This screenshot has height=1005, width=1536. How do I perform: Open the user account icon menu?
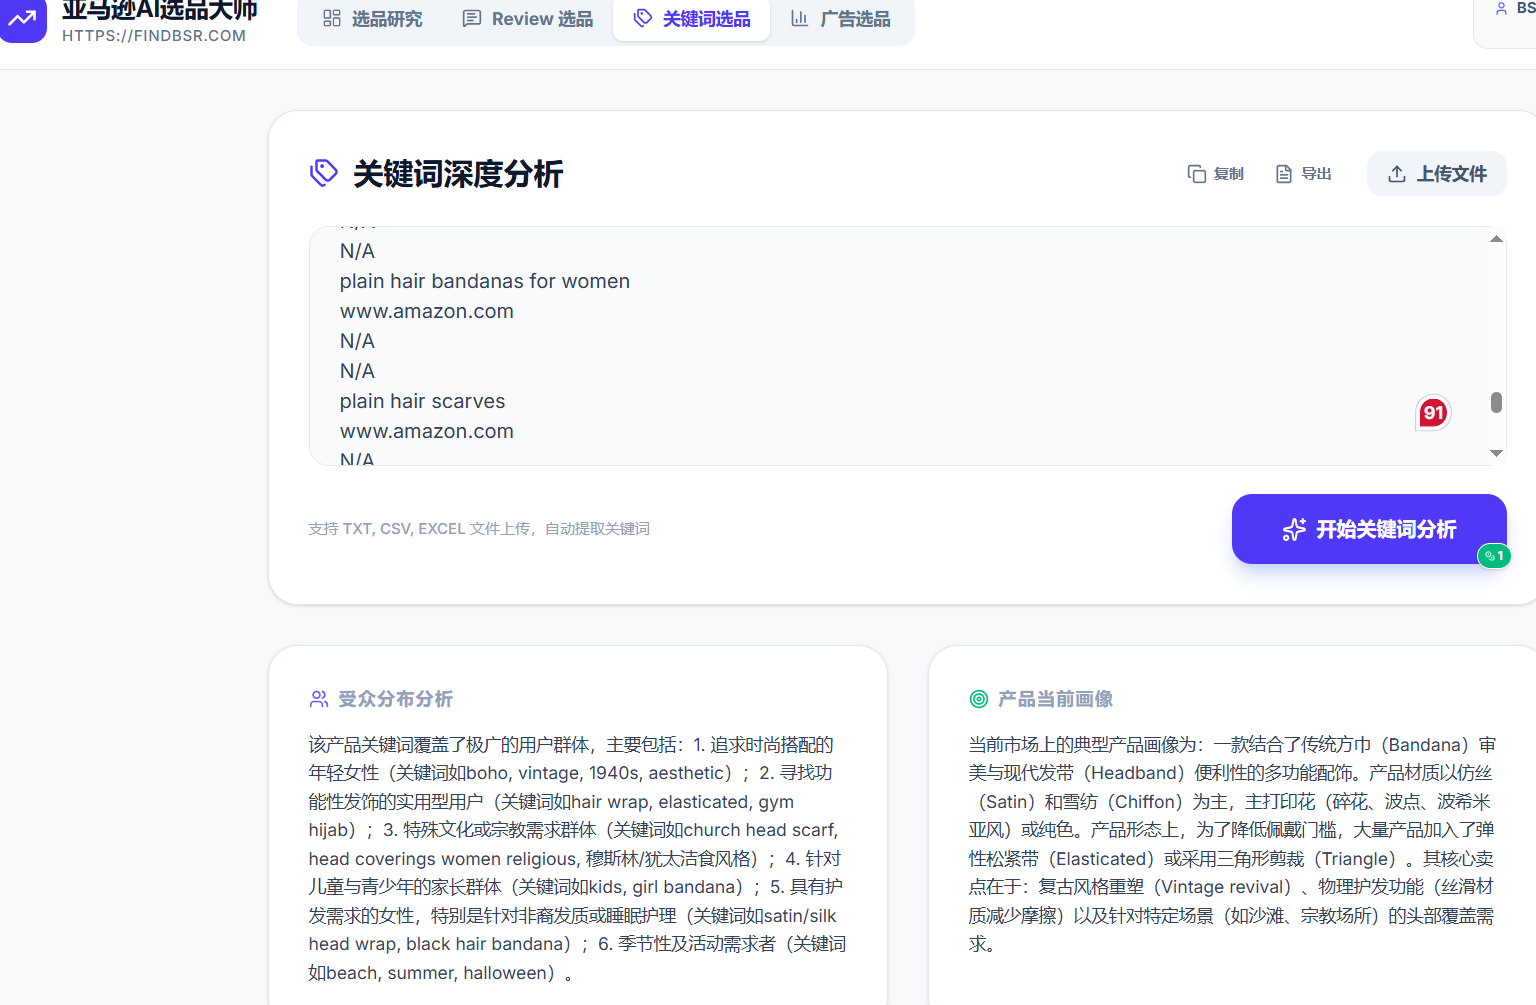pos(1501,9)
